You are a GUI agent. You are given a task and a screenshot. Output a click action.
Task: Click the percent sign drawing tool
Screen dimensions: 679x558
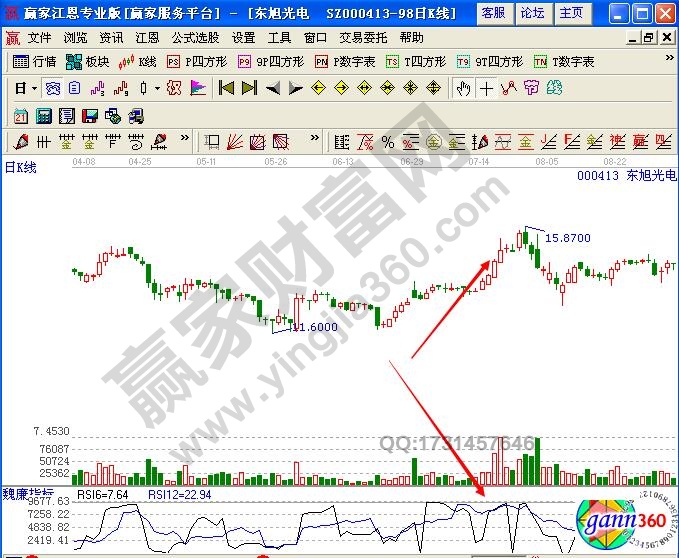tap(388, 142)
